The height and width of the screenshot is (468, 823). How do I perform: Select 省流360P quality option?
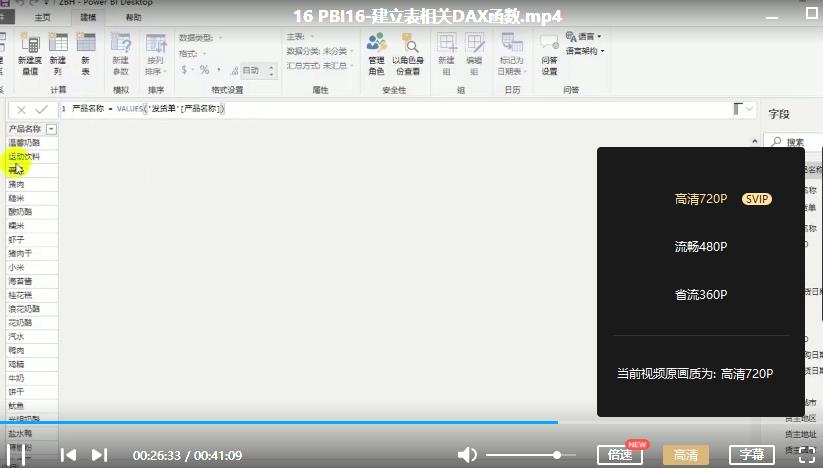(x=700, y=295)
